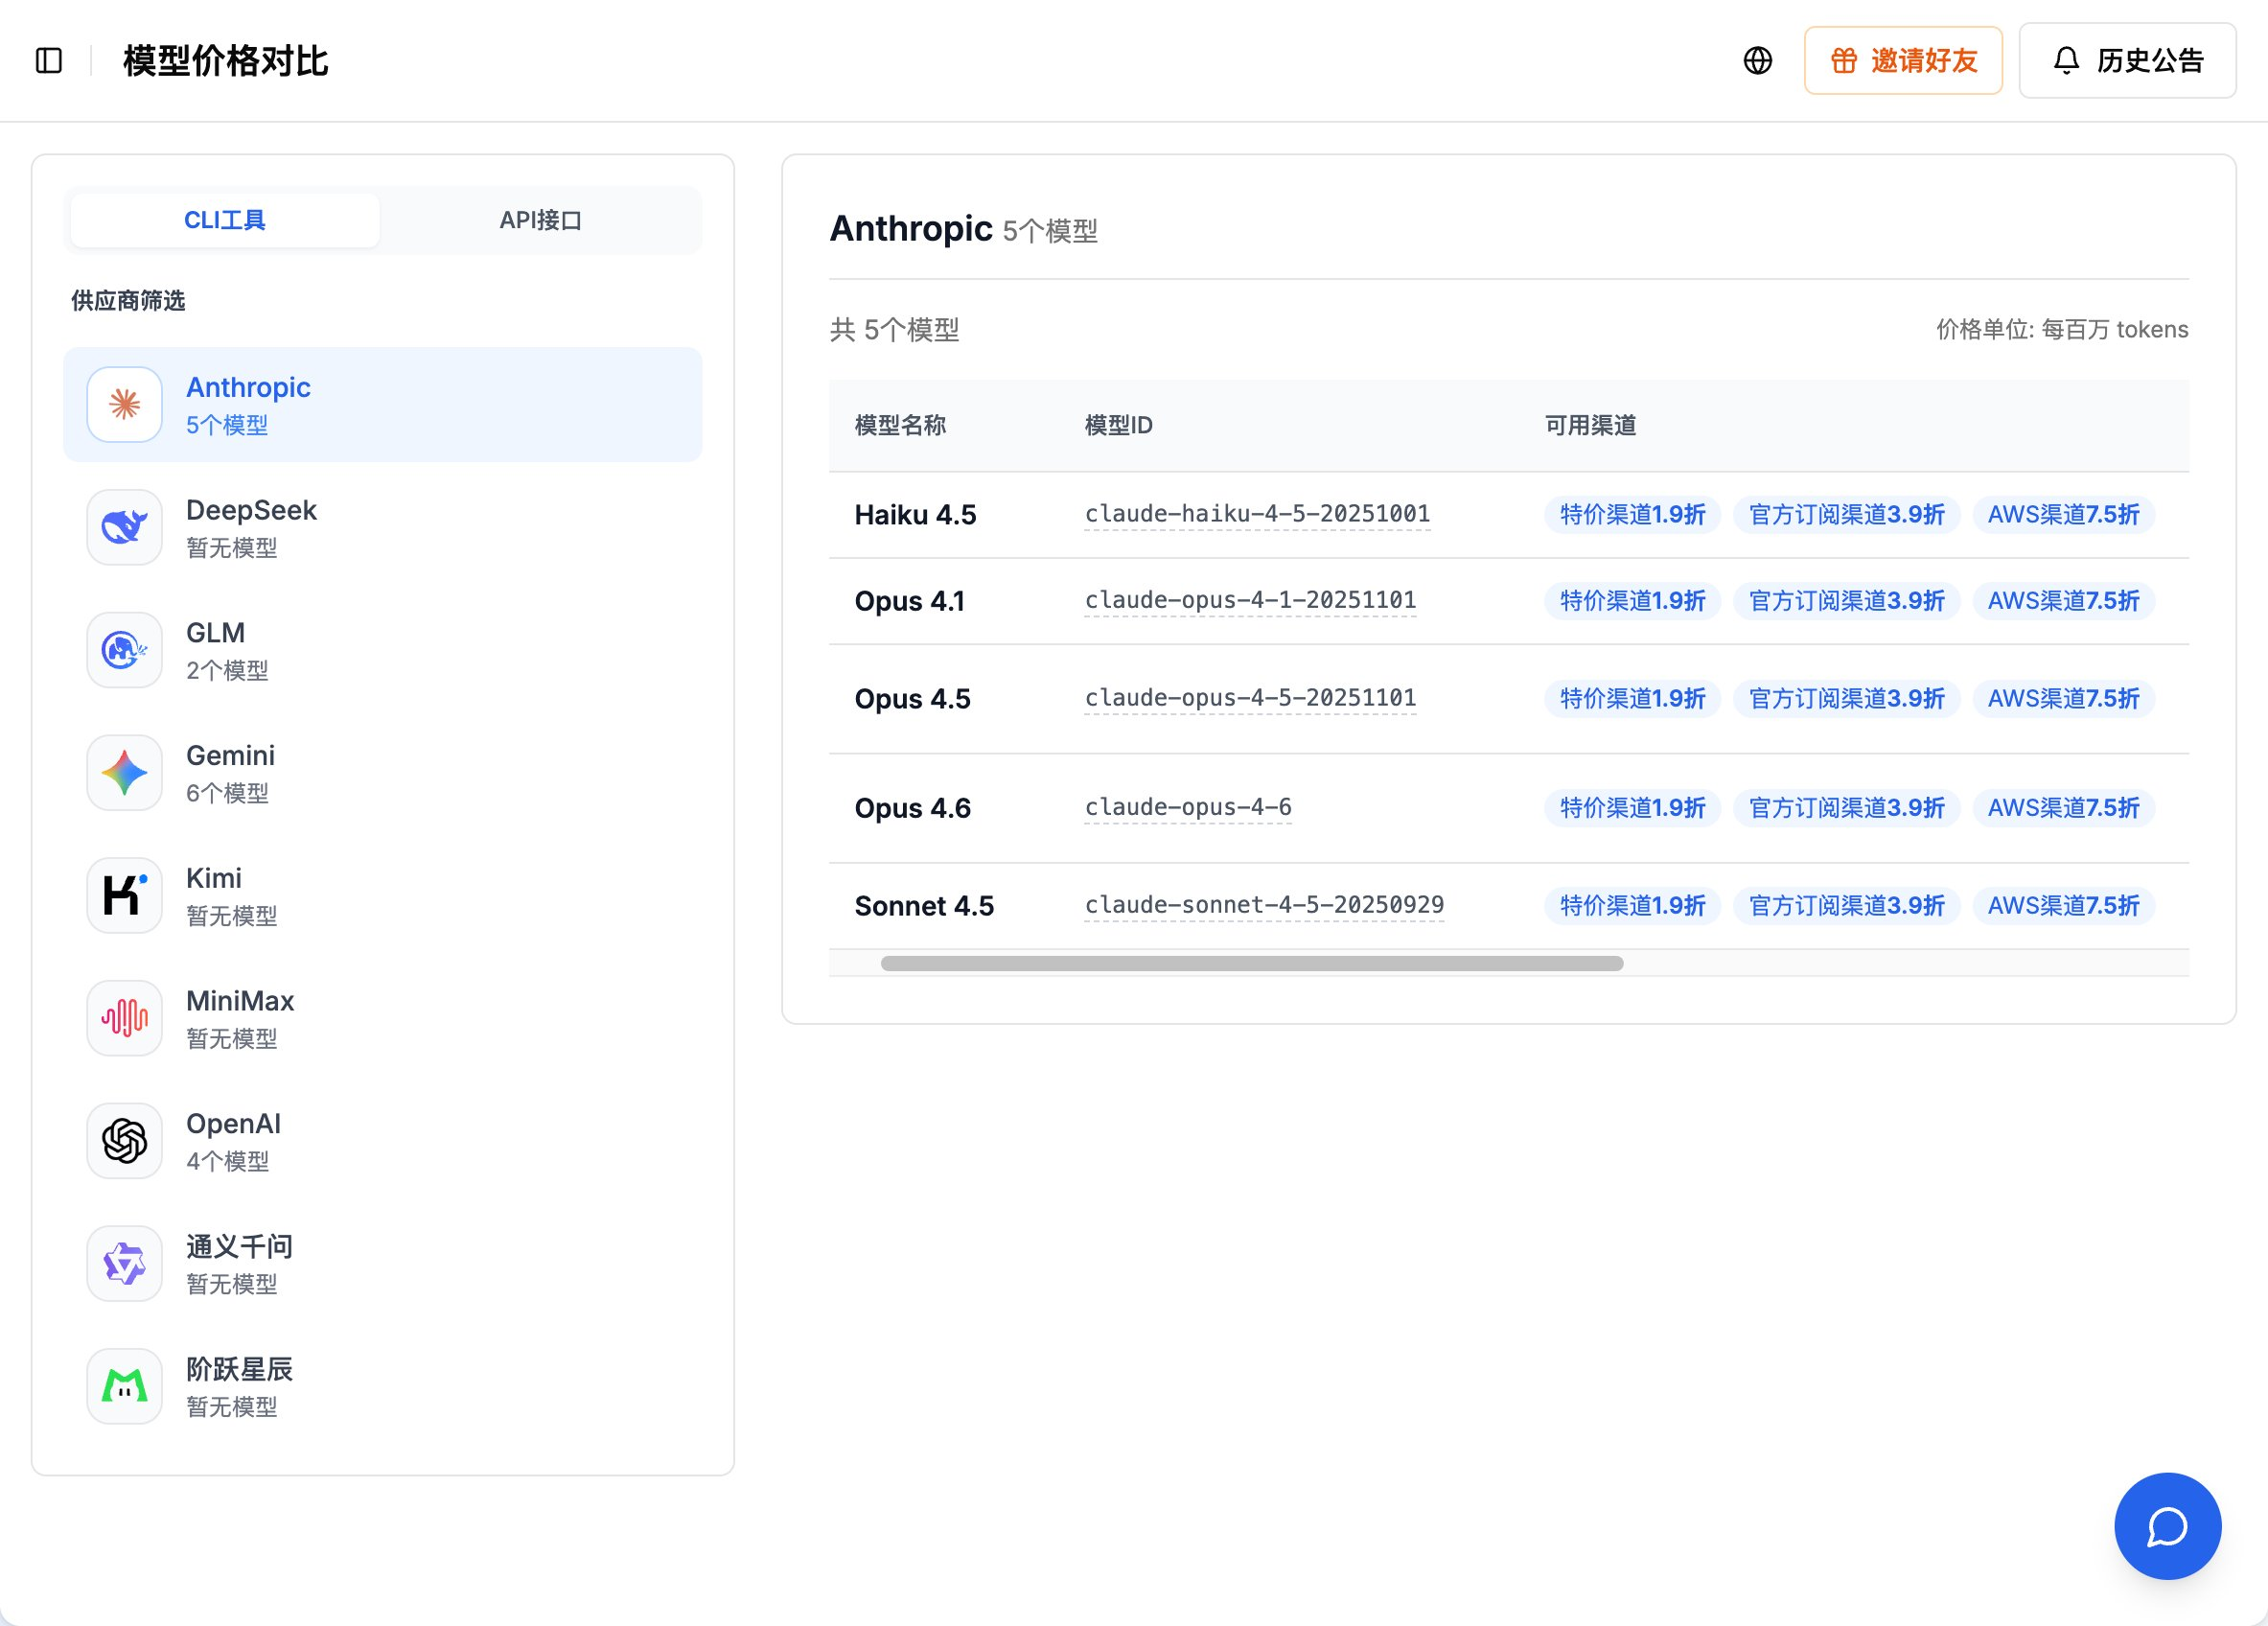Click the table horizontal scrollbar

coord(1251,964)
